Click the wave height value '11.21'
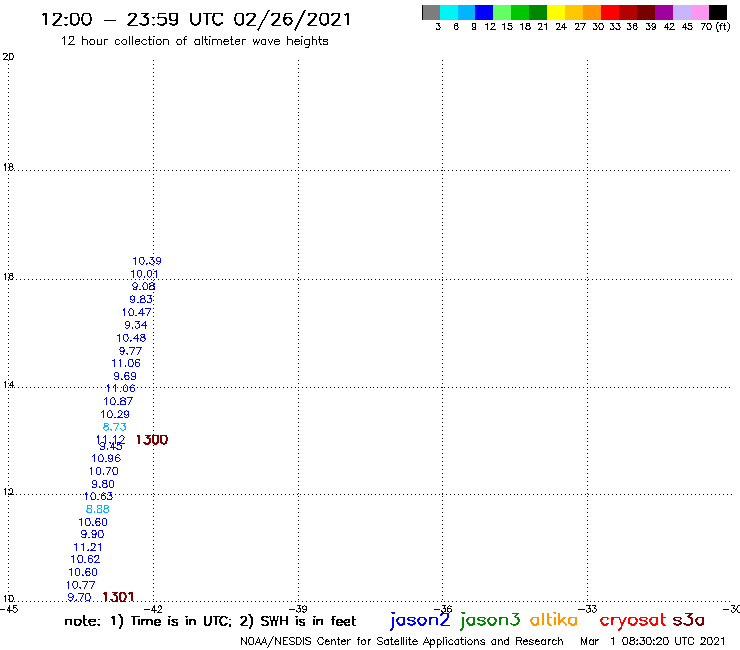 tap(88, 547)
